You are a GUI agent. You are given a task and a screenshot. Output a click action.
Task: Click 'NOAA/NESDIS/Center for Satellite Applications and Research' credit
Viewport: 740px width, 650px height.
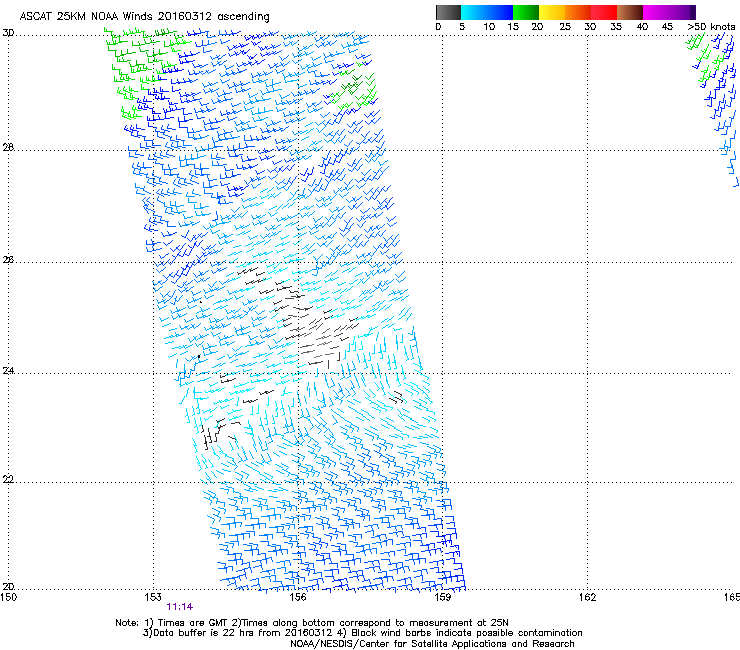point(432,644)
